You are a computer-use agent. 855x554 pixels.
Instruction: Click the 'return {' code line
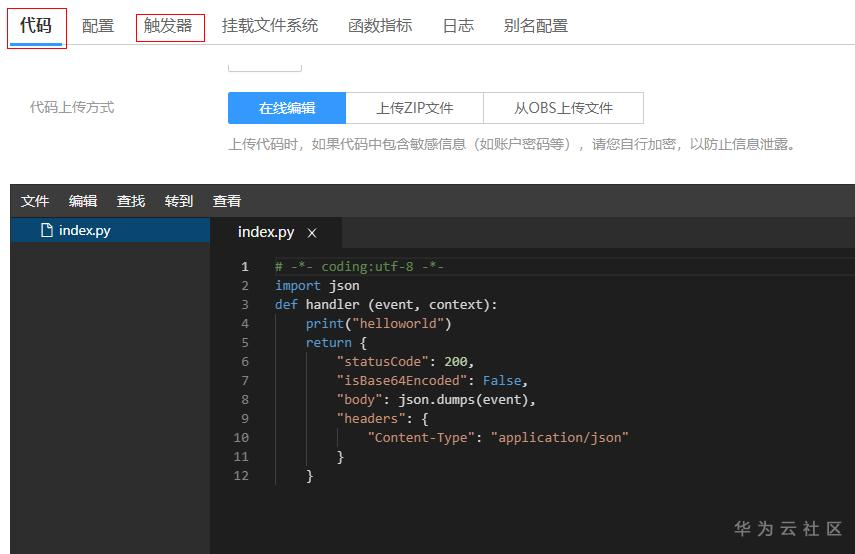(x=336, y=343)
